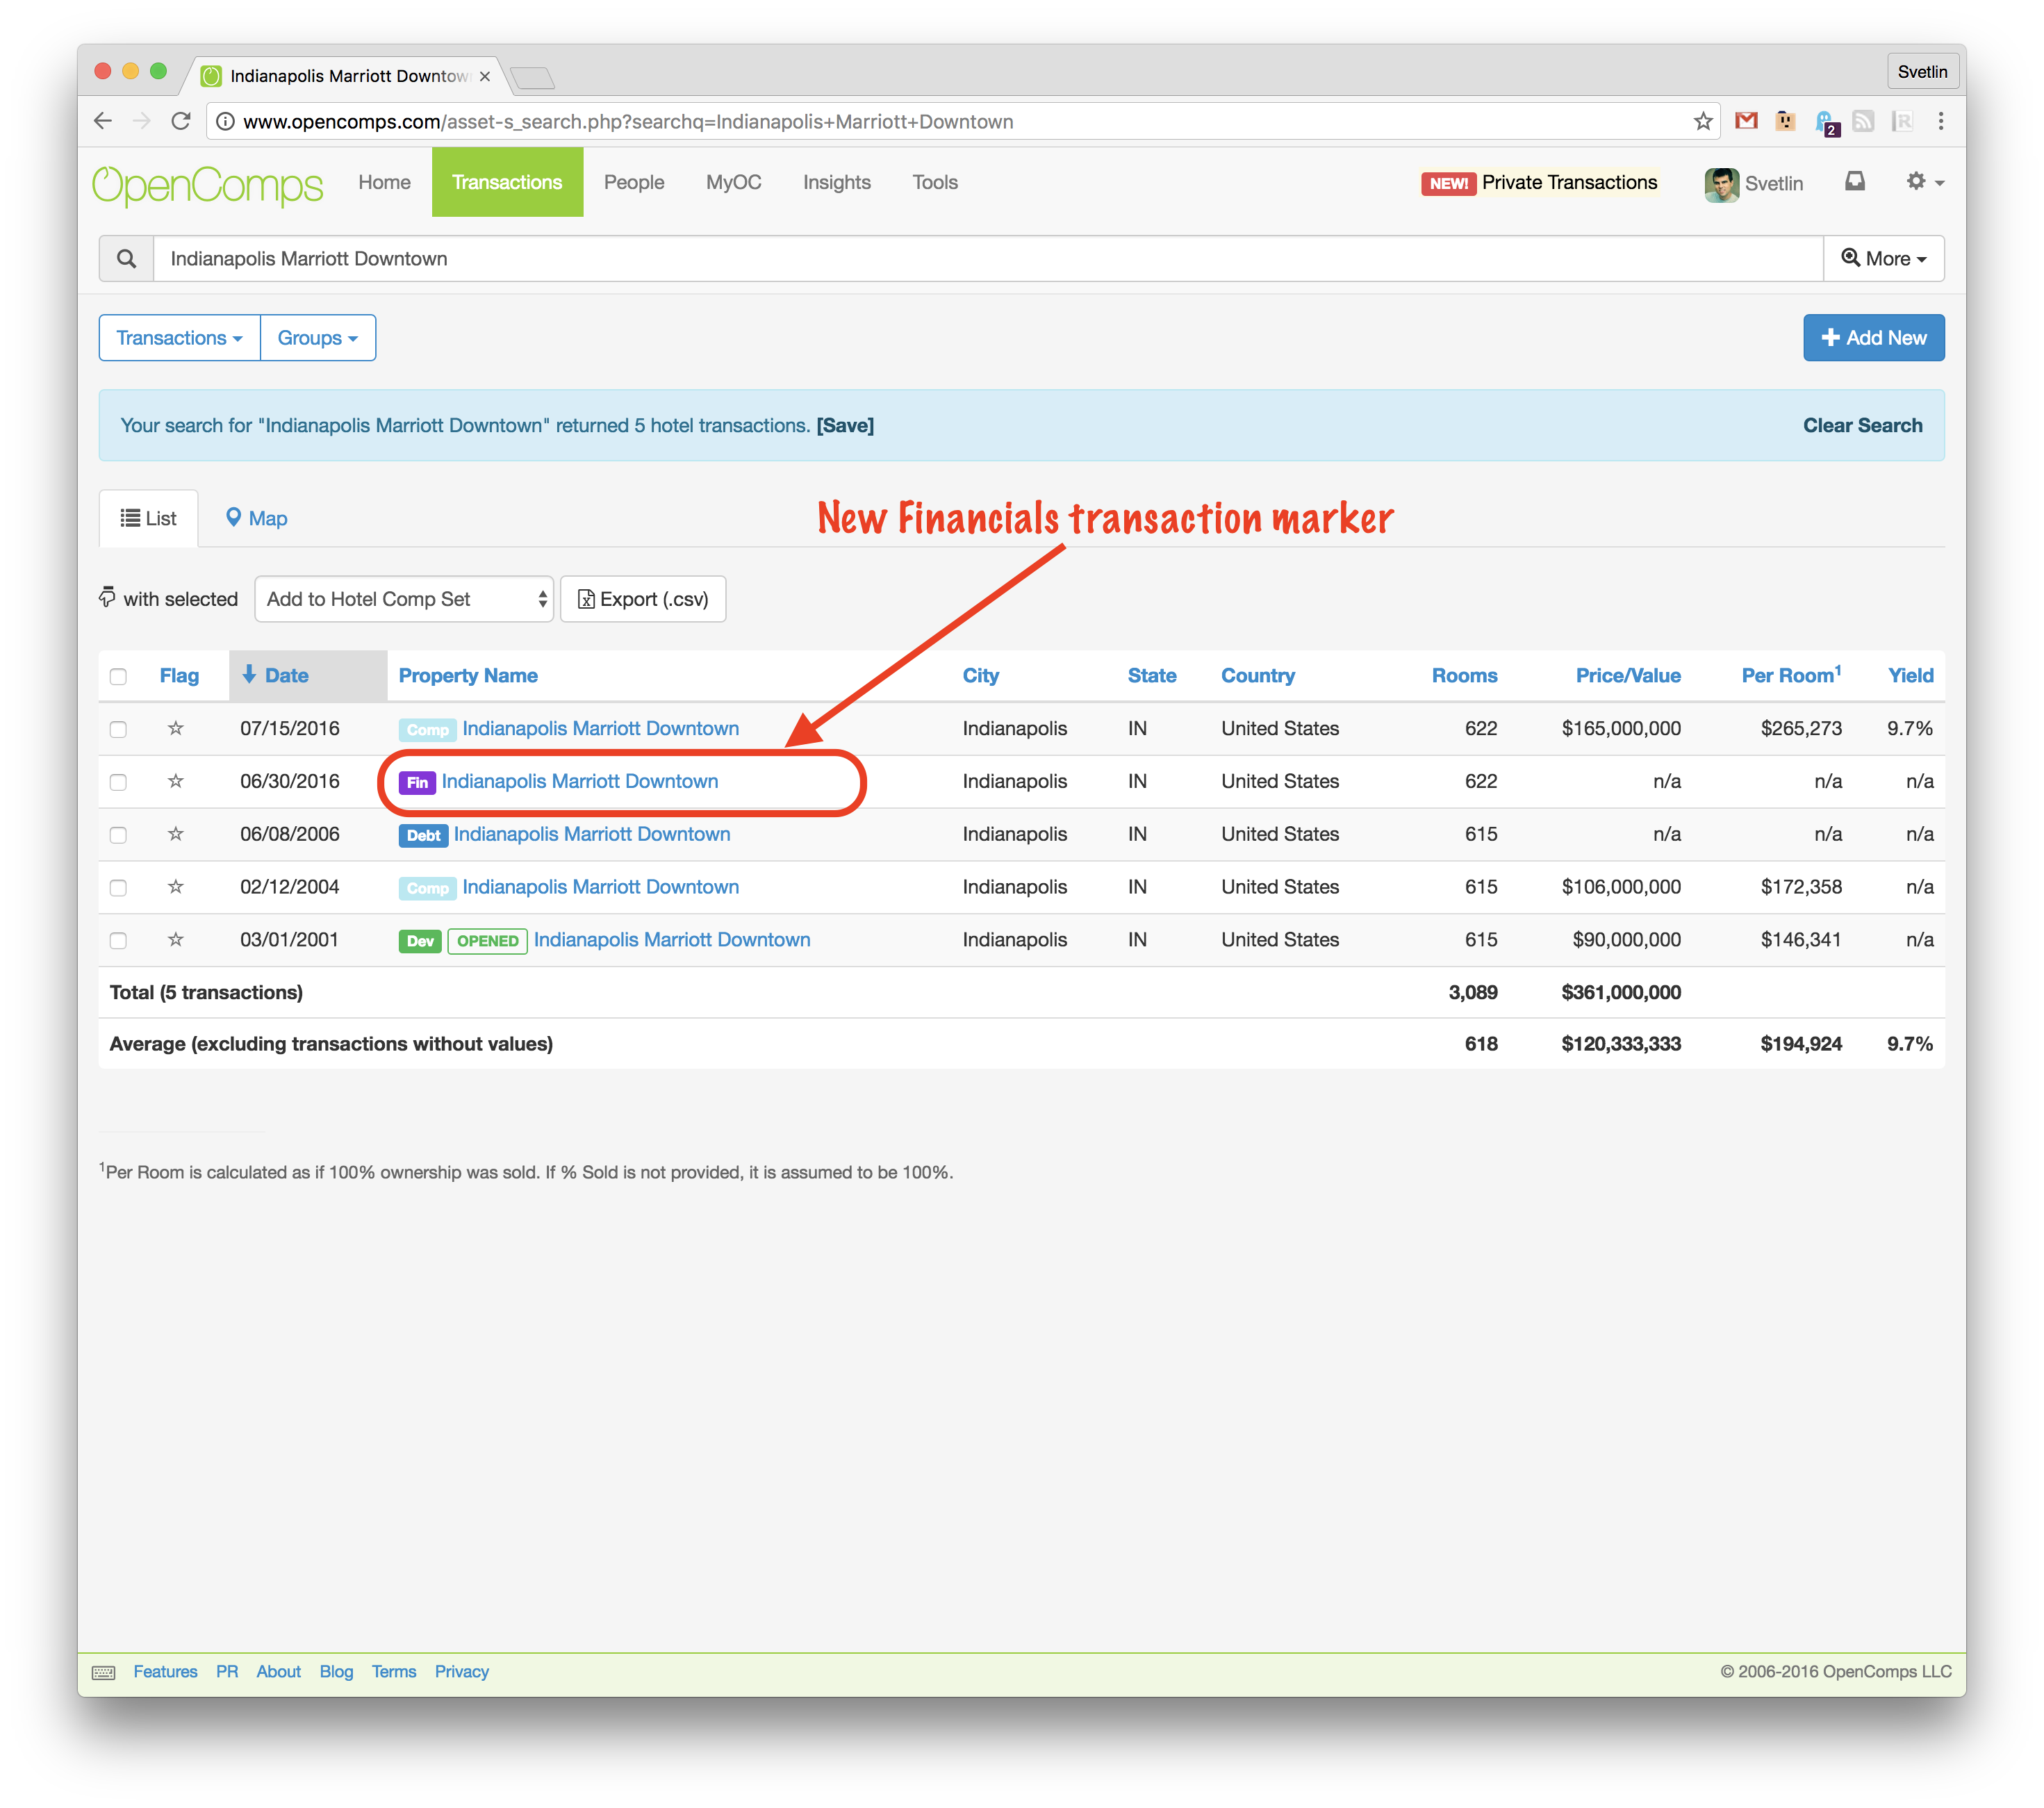Click the Add New button
This screenshot has height=1808, width=2044.
[1874, 338]
